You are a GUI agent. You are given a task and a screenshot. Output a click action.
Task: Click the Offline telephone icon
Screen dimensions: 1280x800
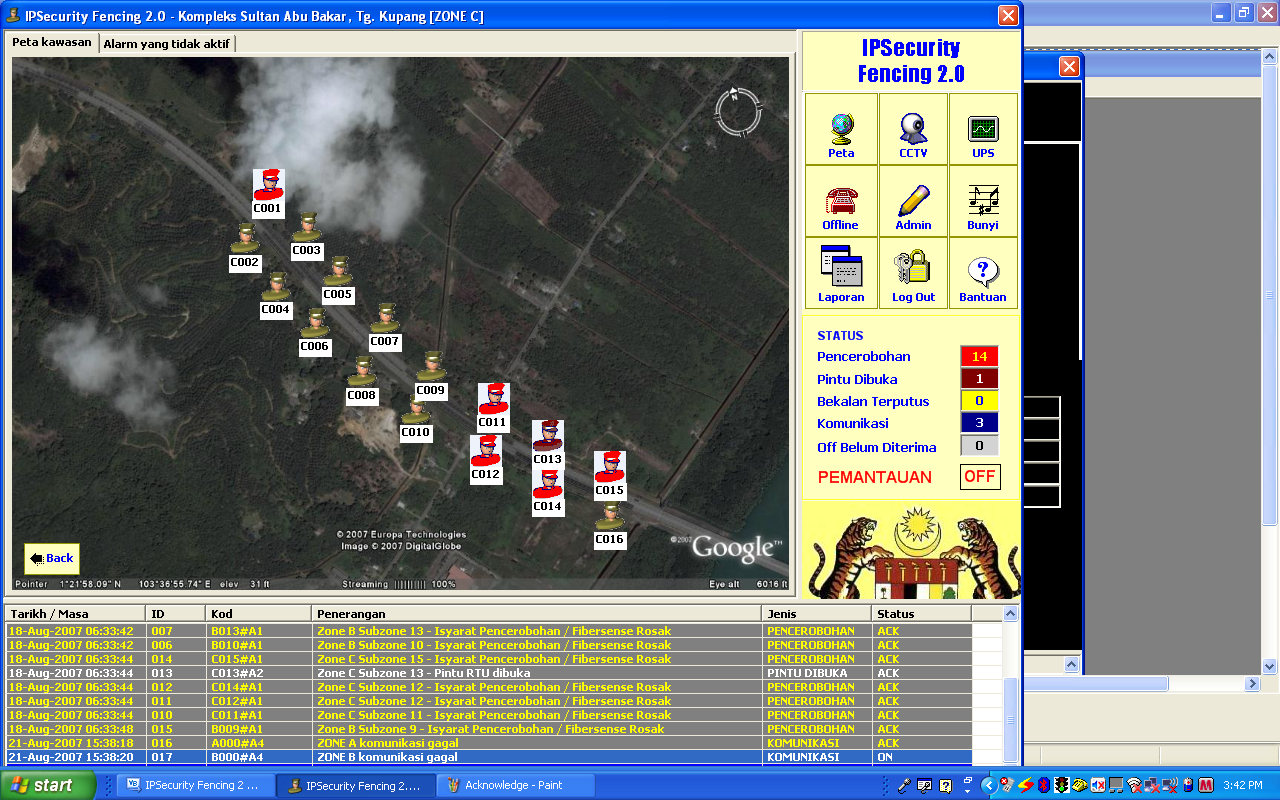(x=840, y=203)
